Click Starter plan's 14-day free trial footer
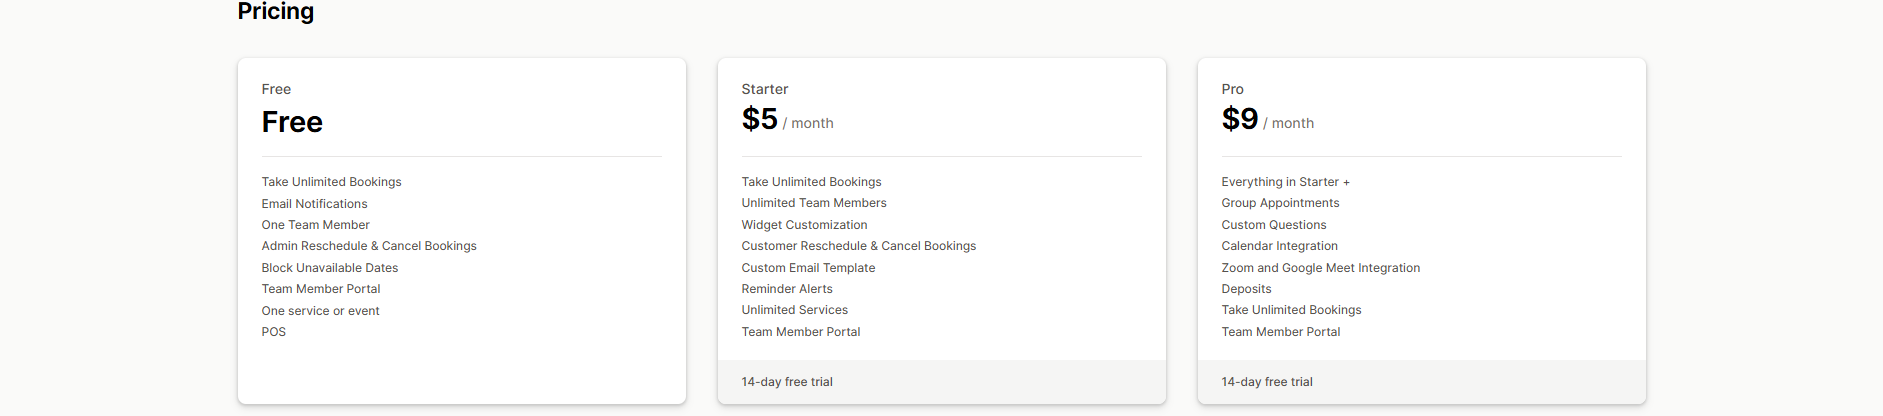 pyautogui.click(x=787, y=382)
